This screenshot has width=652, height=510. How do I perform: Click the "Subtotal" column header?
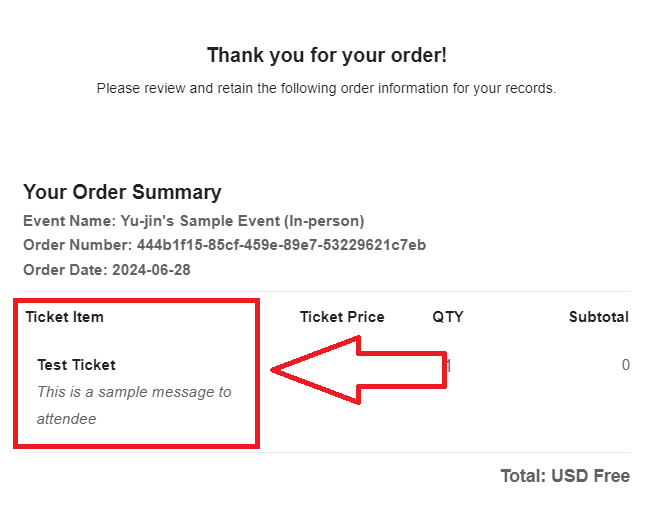(x=599, y=317)
